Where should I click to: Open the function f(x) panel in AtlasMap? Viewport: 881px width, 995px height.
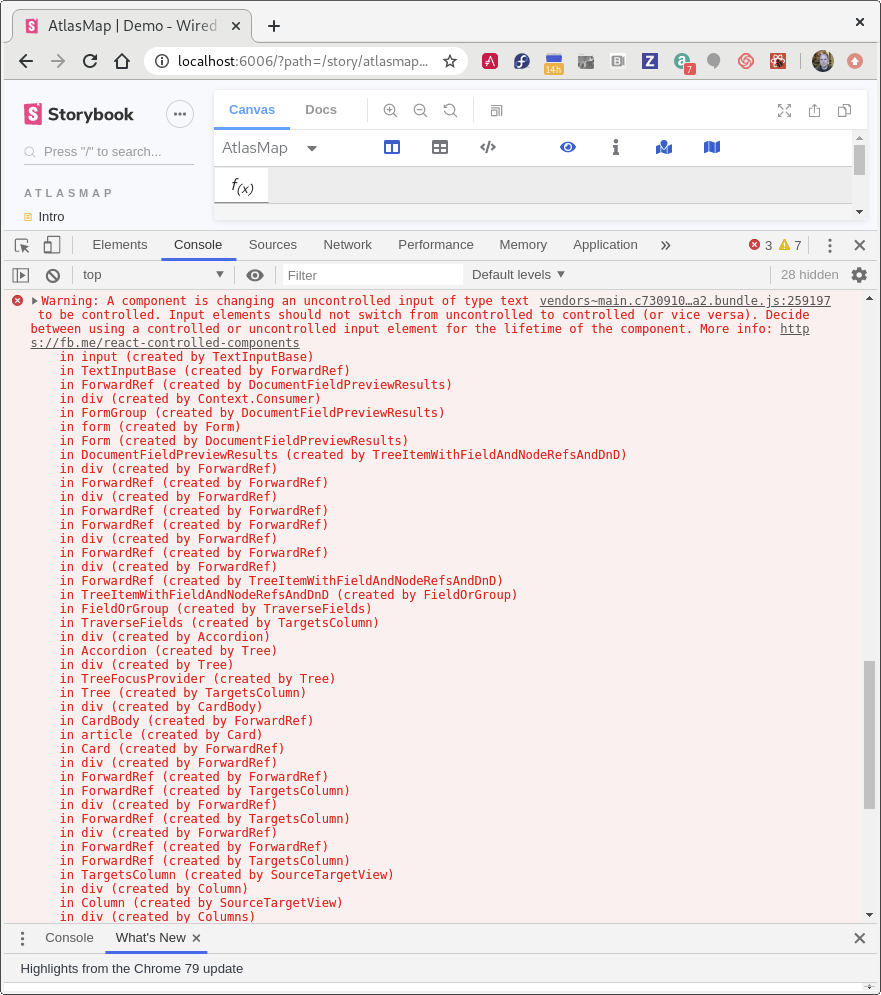click(240, 184)
